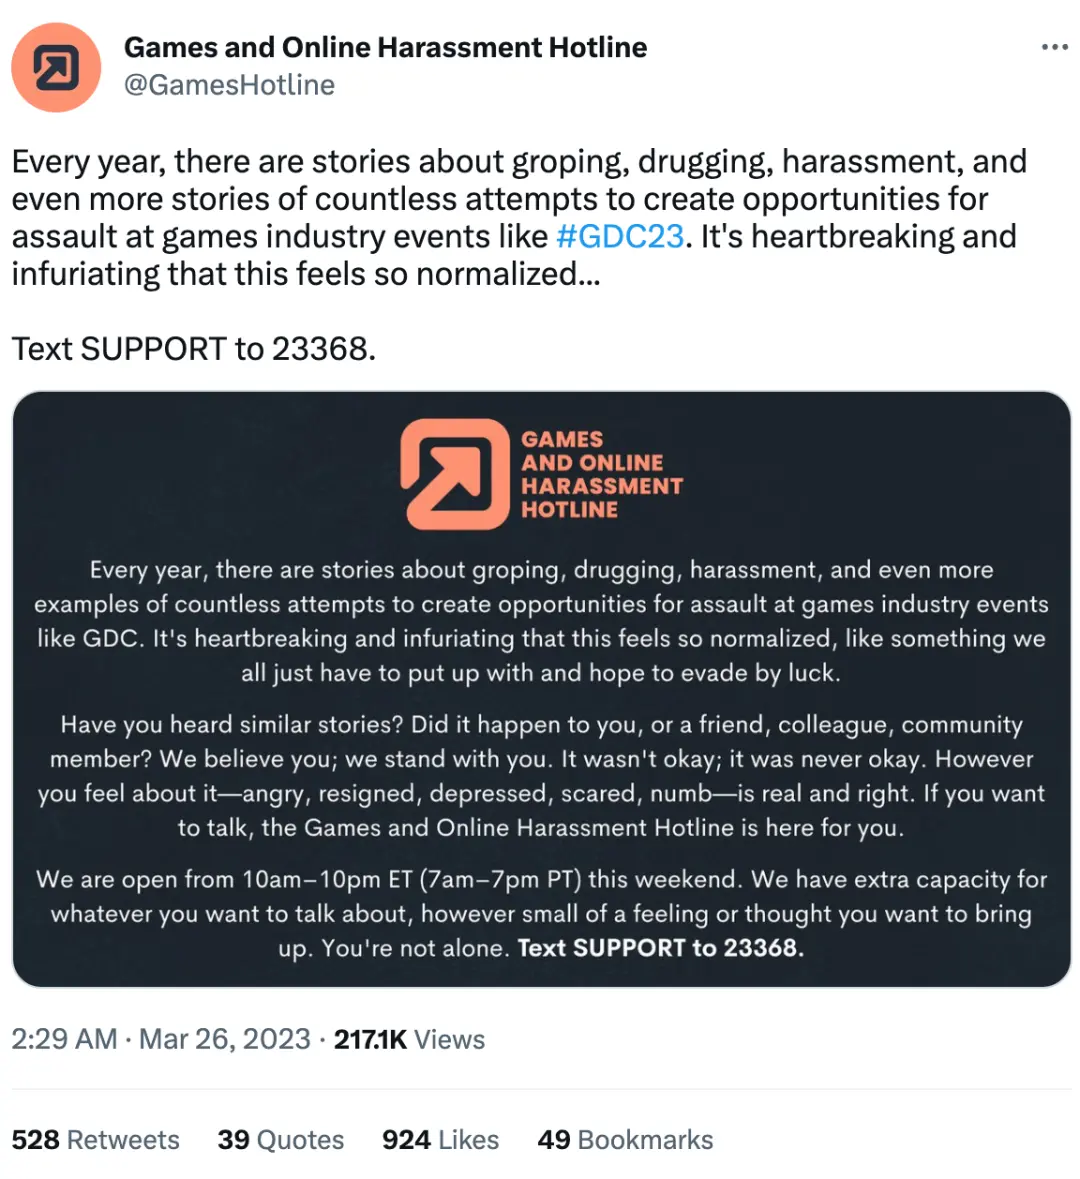Open the GamesHotline profile avatar
This screenshot has width=1080, height=1179.
point(56,67)
